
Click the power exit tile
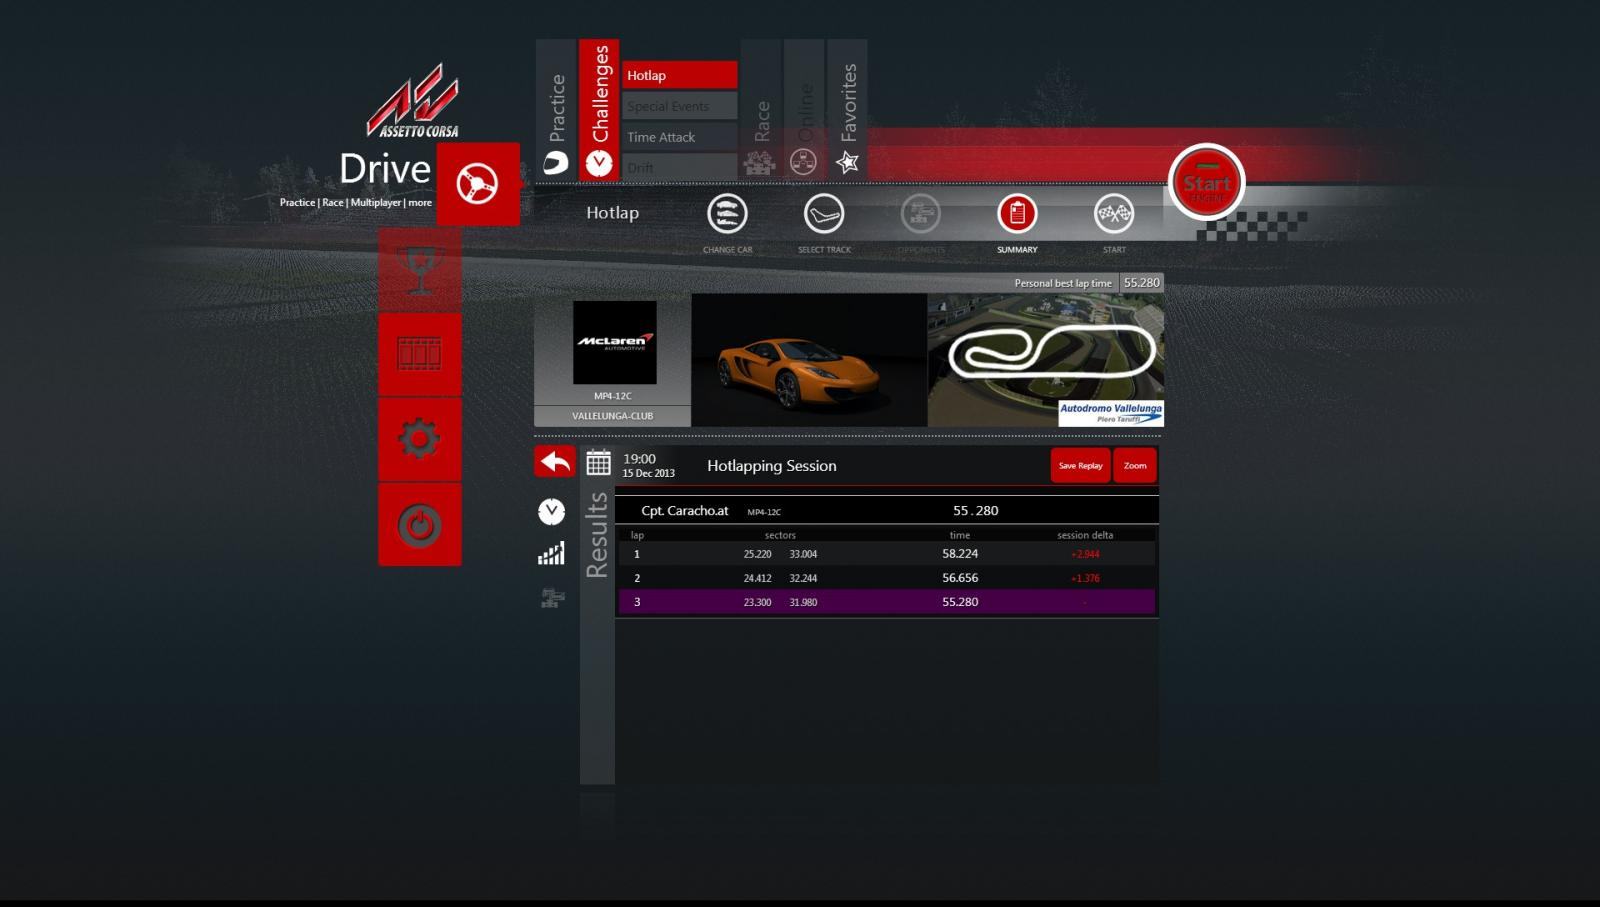point(420,525)
